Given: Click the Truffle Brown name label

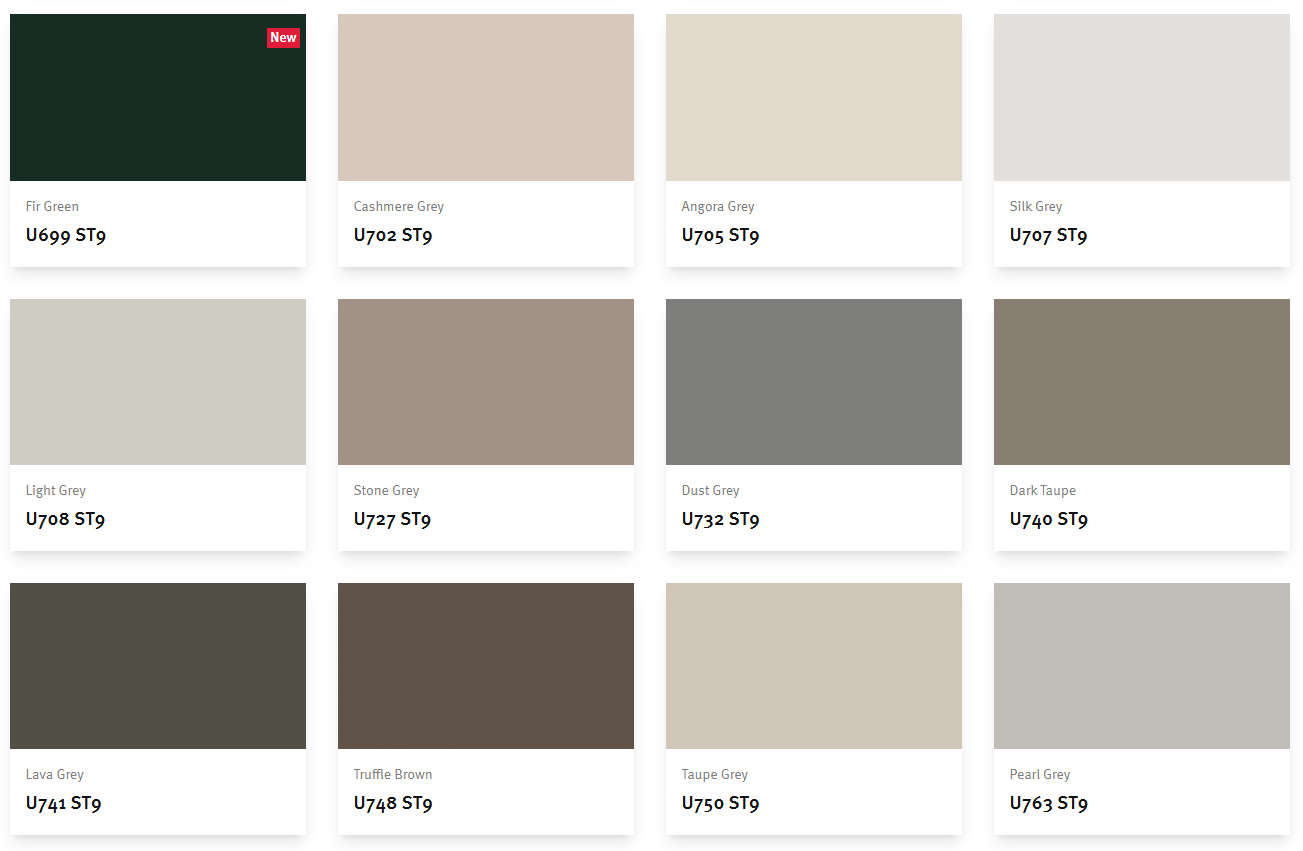Looking at the screenshot, I should click(x=393, y=774).
